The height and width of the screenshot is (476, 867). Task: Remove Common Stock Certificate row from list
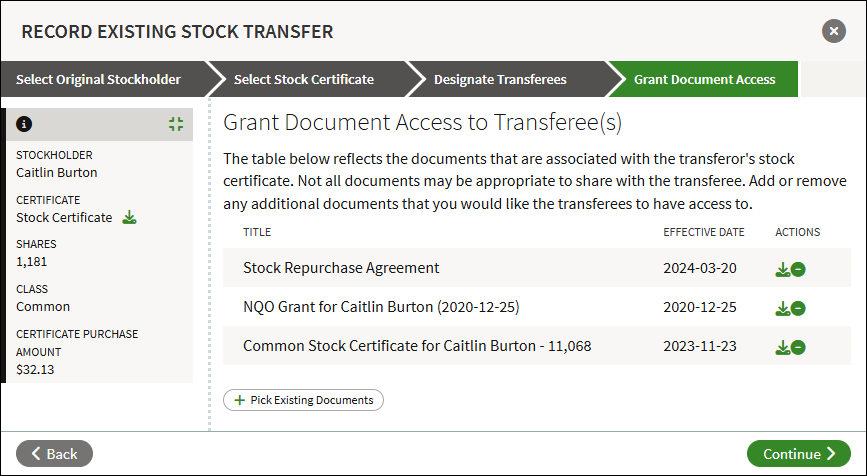(798, 347)
